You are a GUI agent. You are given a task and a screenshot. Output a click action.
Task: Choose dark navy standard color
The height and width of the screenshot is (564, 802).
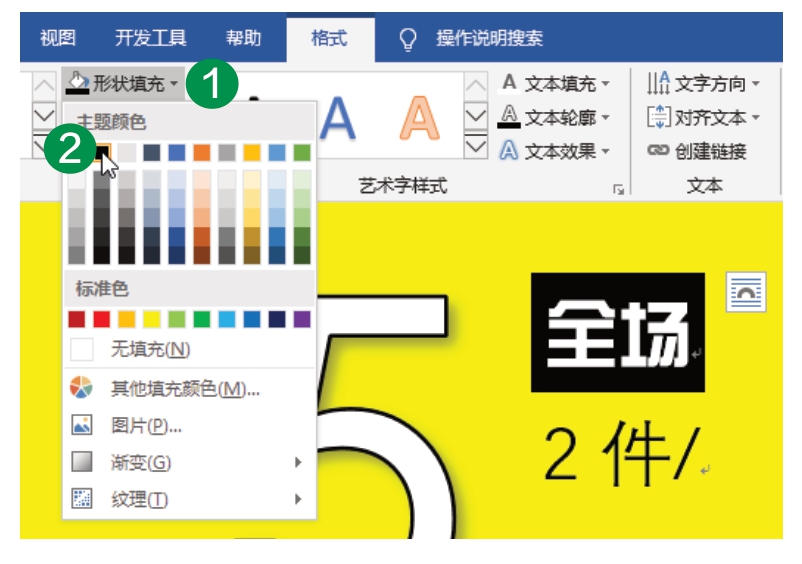click(277, 319)
